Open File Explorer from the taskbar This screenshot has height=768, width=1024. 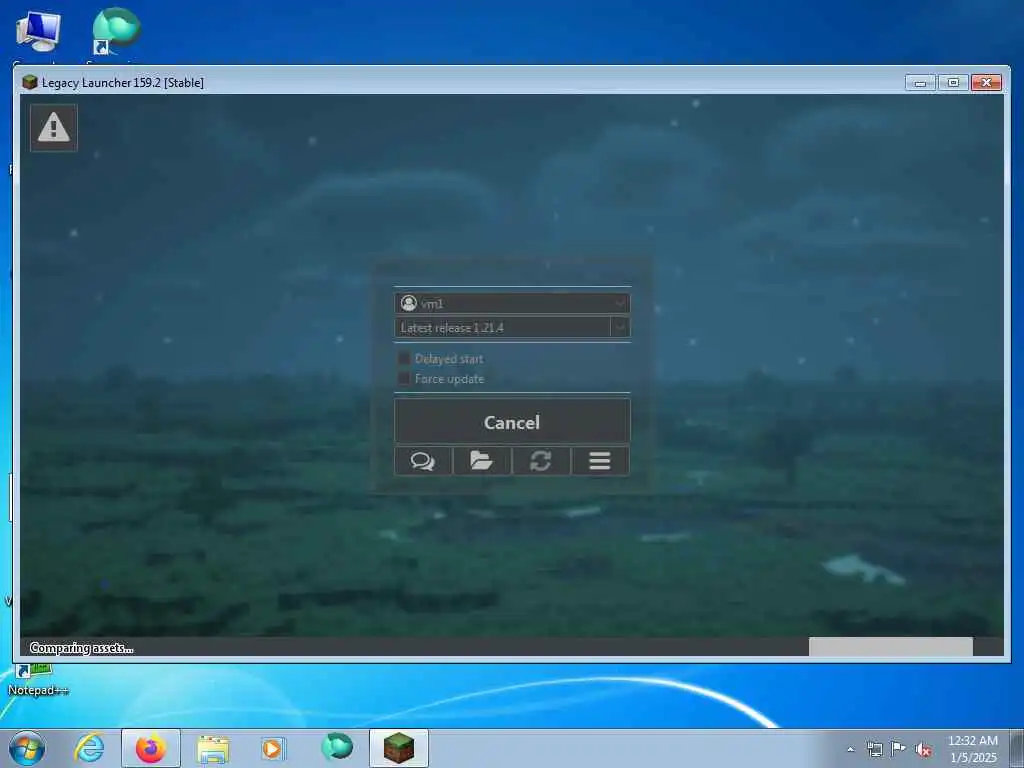tap(213, 749)
